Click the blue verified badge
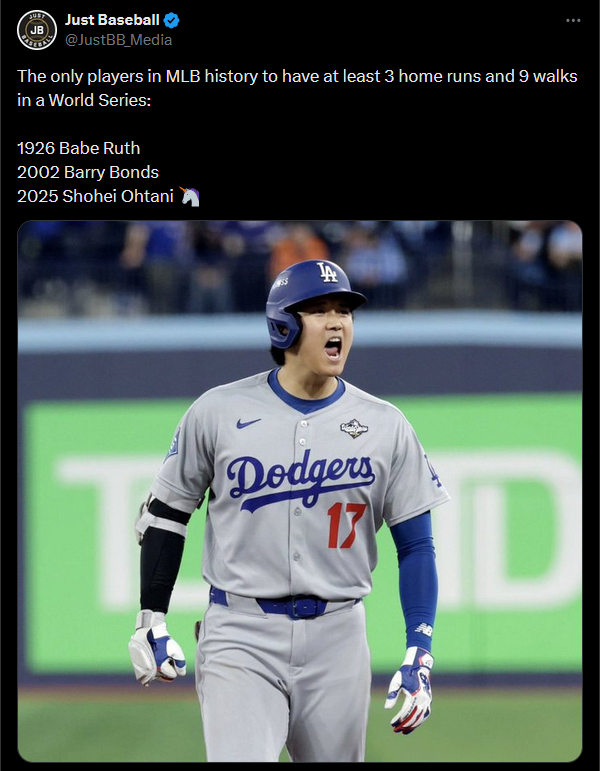600x771 pixels. point(172,21)
